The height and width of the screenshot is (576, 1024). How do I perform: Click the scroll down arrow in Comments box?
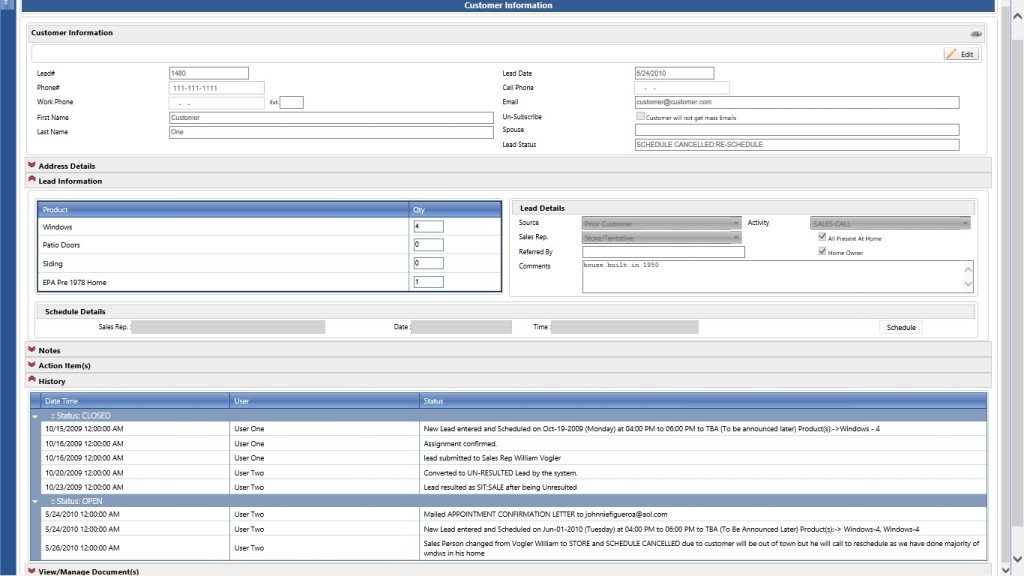968,284
